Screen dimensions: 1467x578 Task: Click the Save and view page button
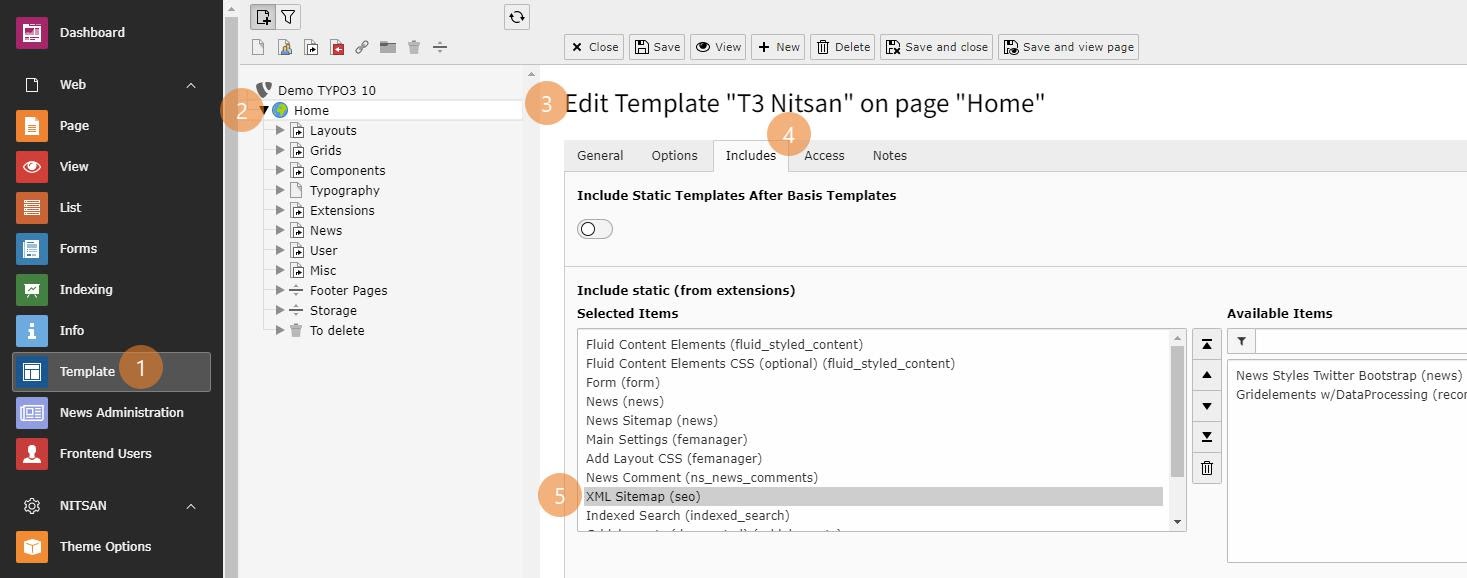pos(1067,46)
